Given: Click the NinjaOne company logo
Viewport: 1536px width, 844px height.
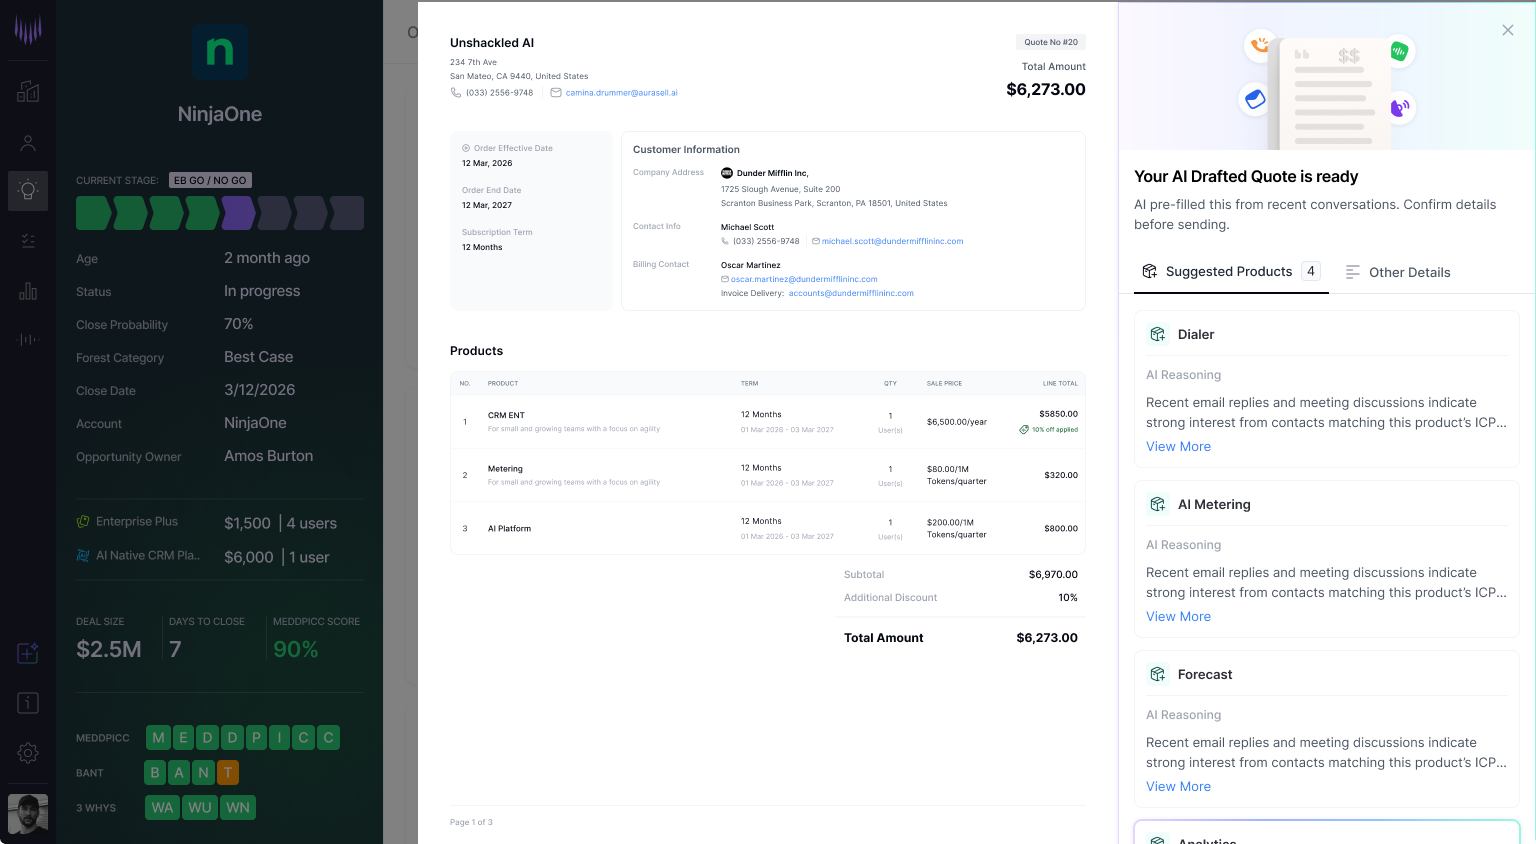Looking at the screenshot, I should (x=220, y=52).
